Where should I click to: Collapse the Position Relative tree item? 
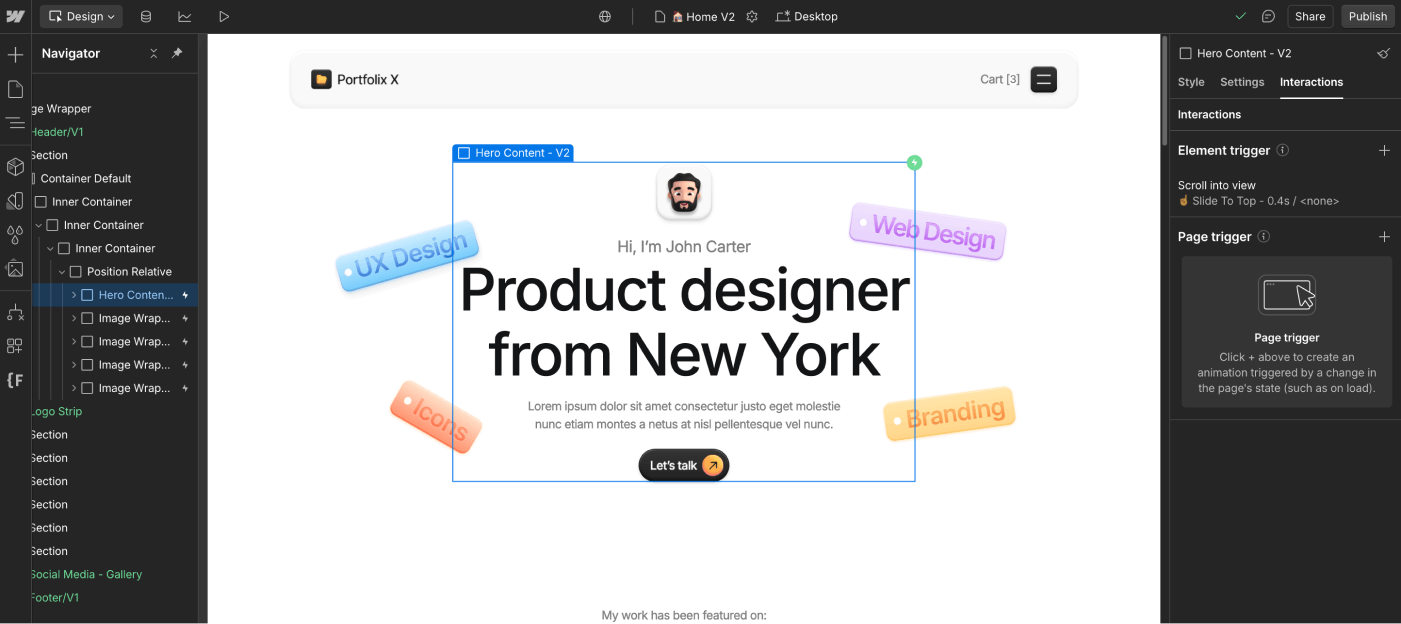(60, 271)
